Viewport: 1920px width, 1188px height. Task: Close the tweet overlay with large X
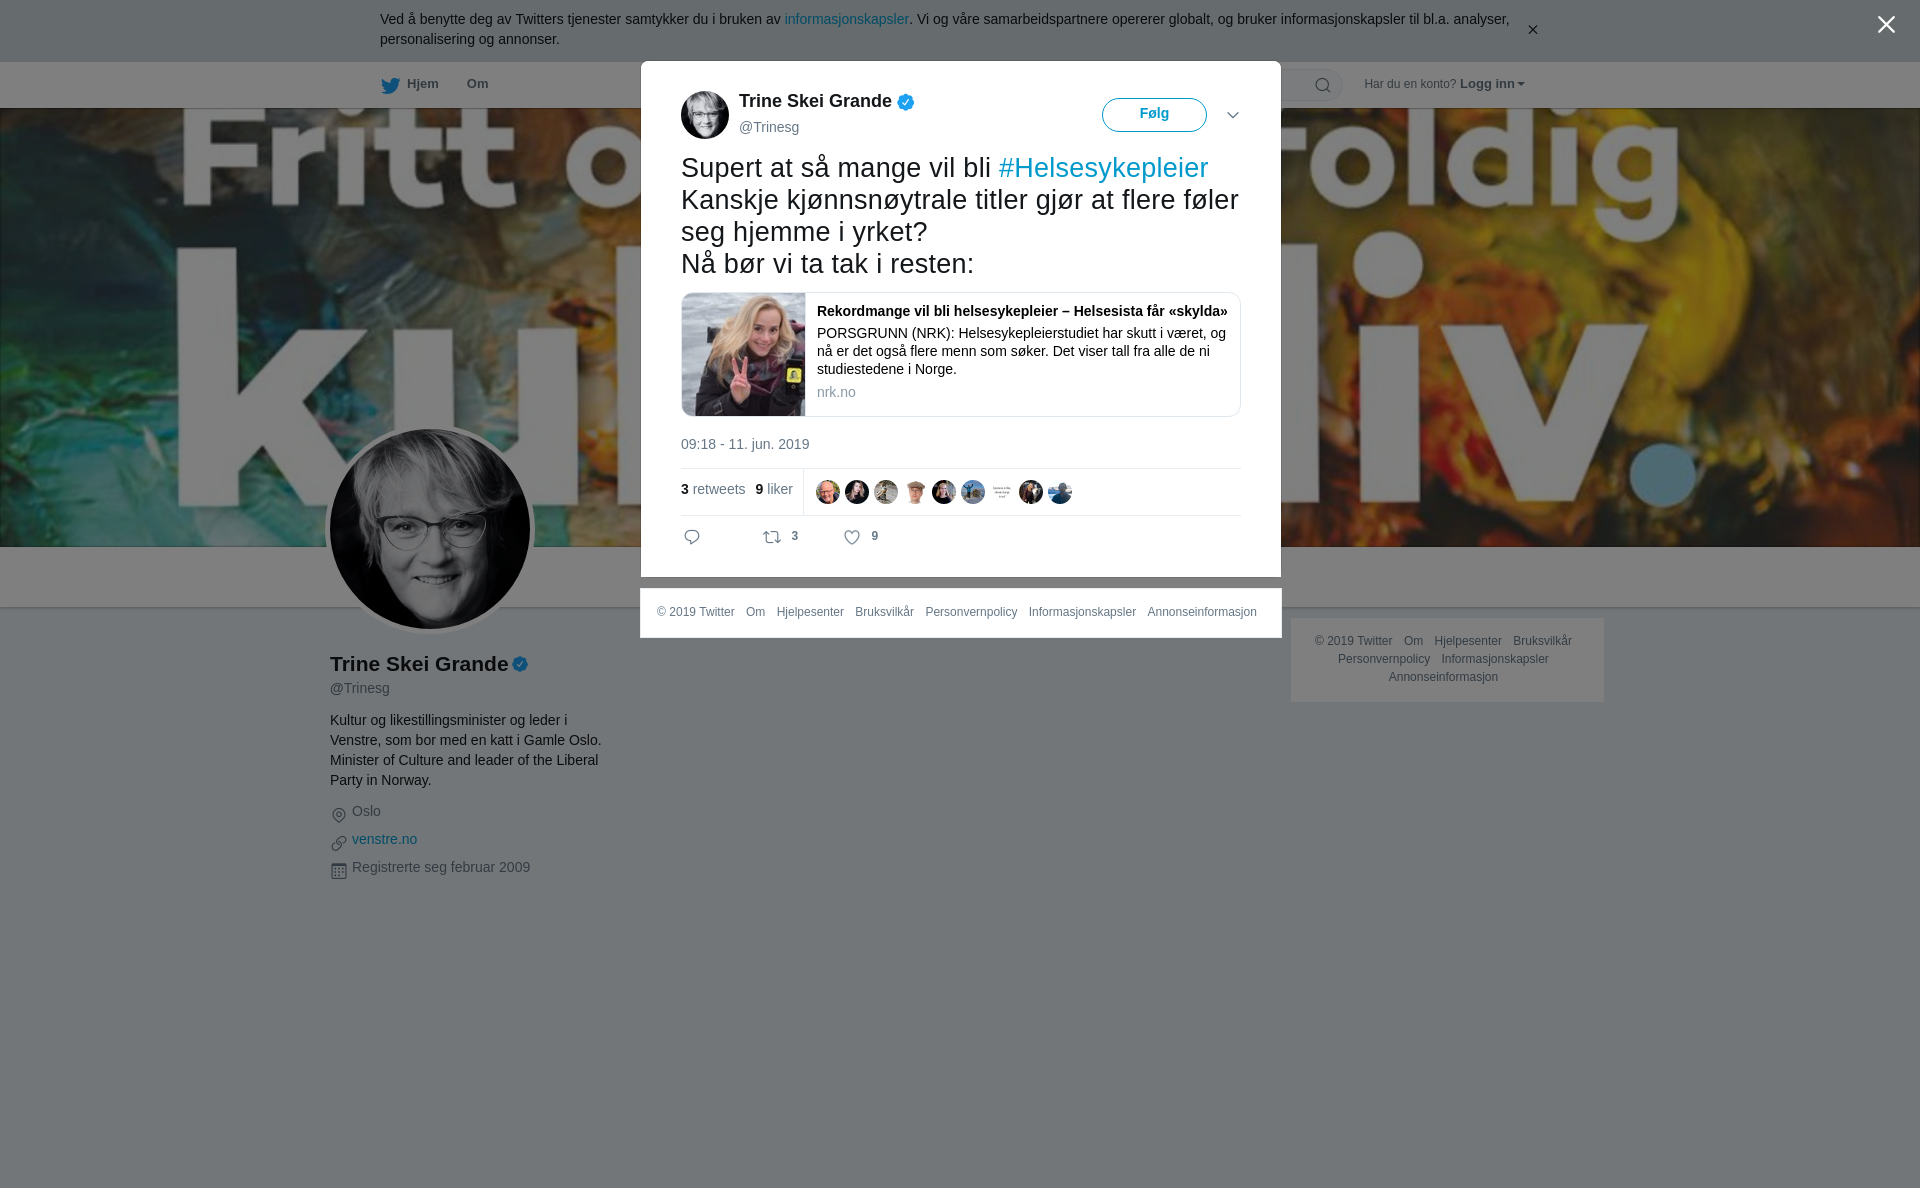coord(1886,25)
